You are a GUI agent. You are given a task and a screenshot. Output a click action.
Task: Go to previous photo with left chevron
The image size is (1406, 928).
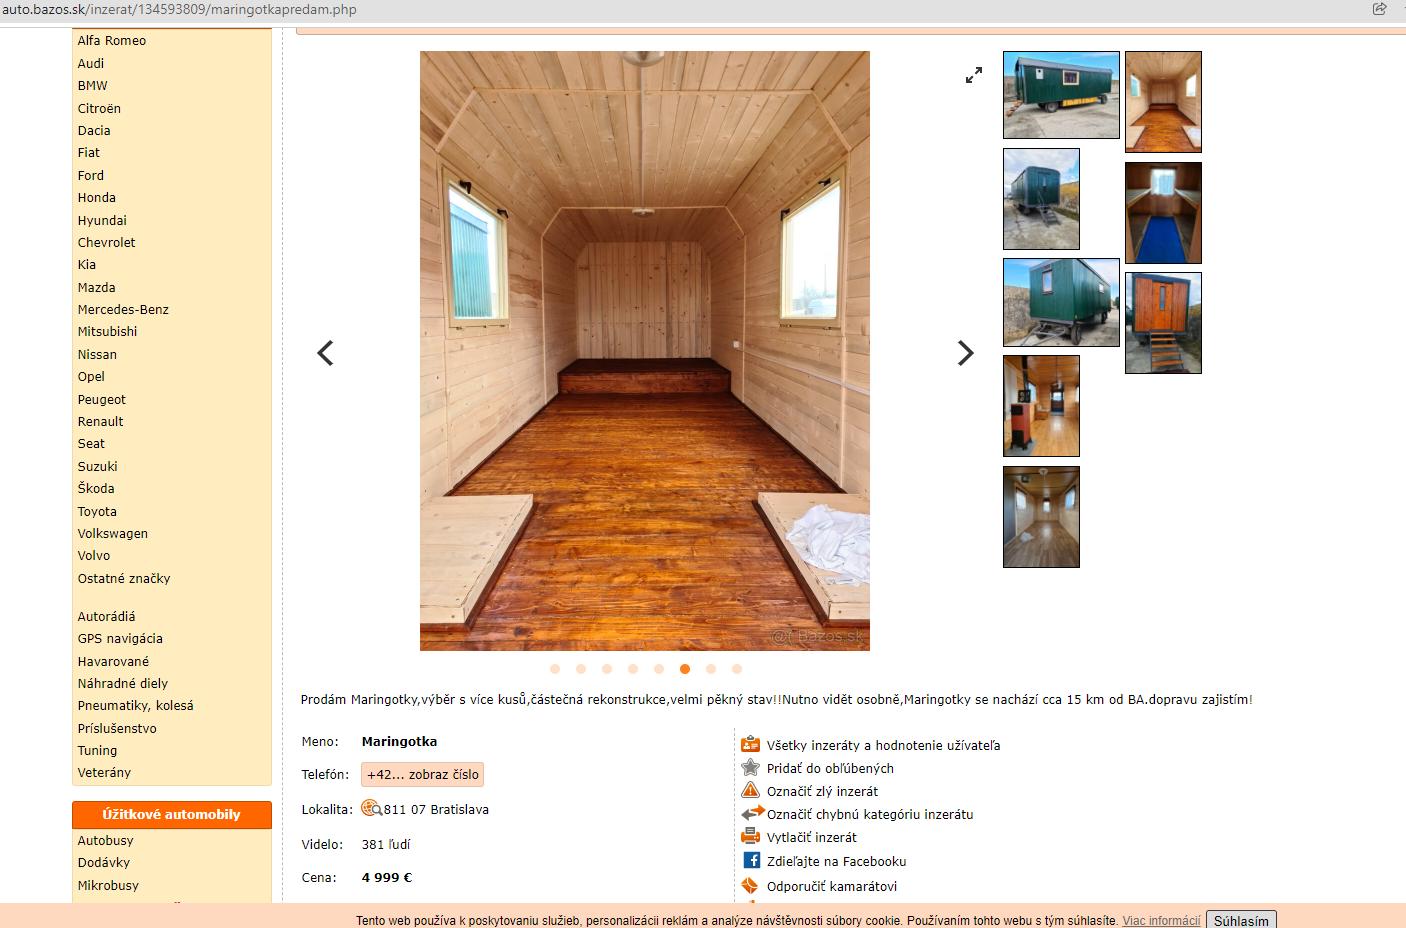tap(325, 353)
